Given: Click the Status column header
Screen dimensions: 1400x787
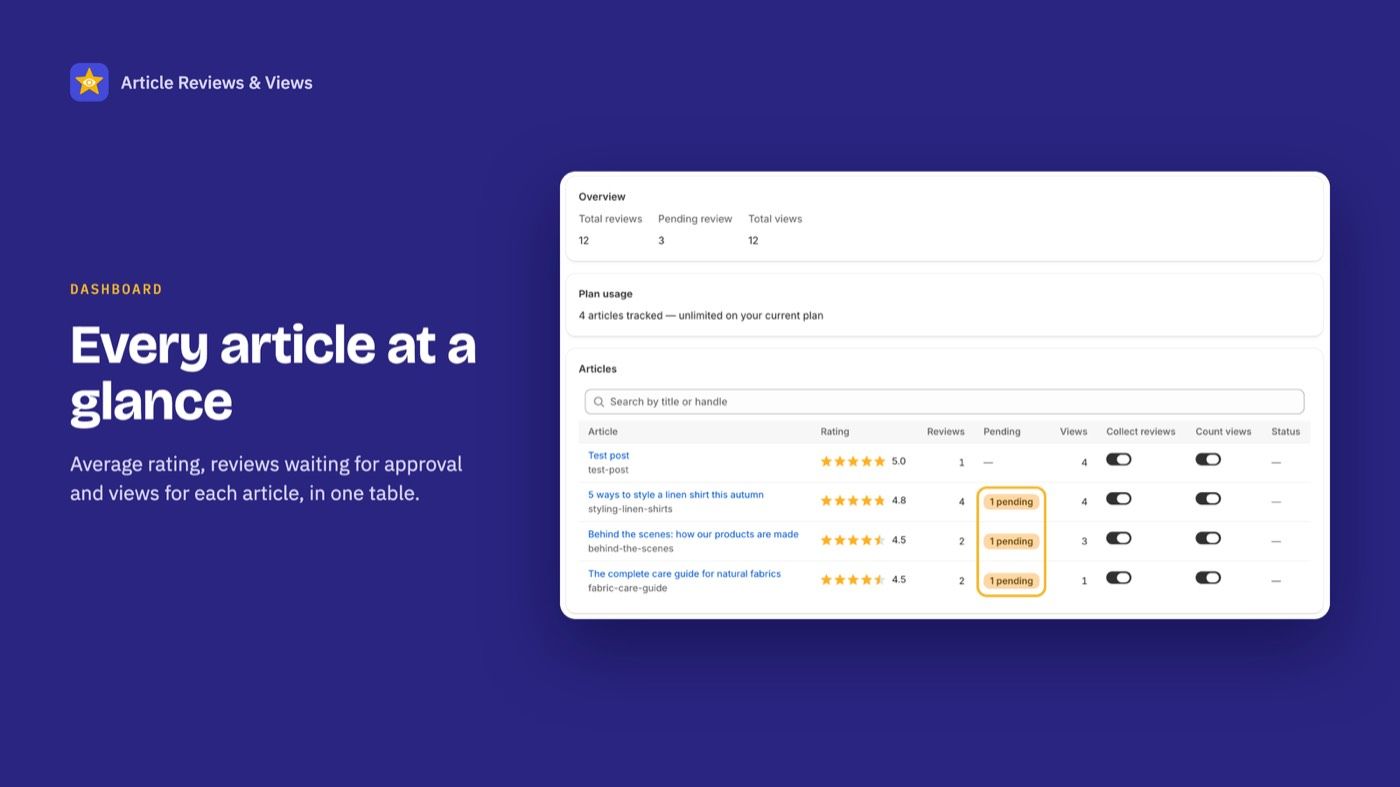Looking at the screenshot, I should click(1286, 432).
